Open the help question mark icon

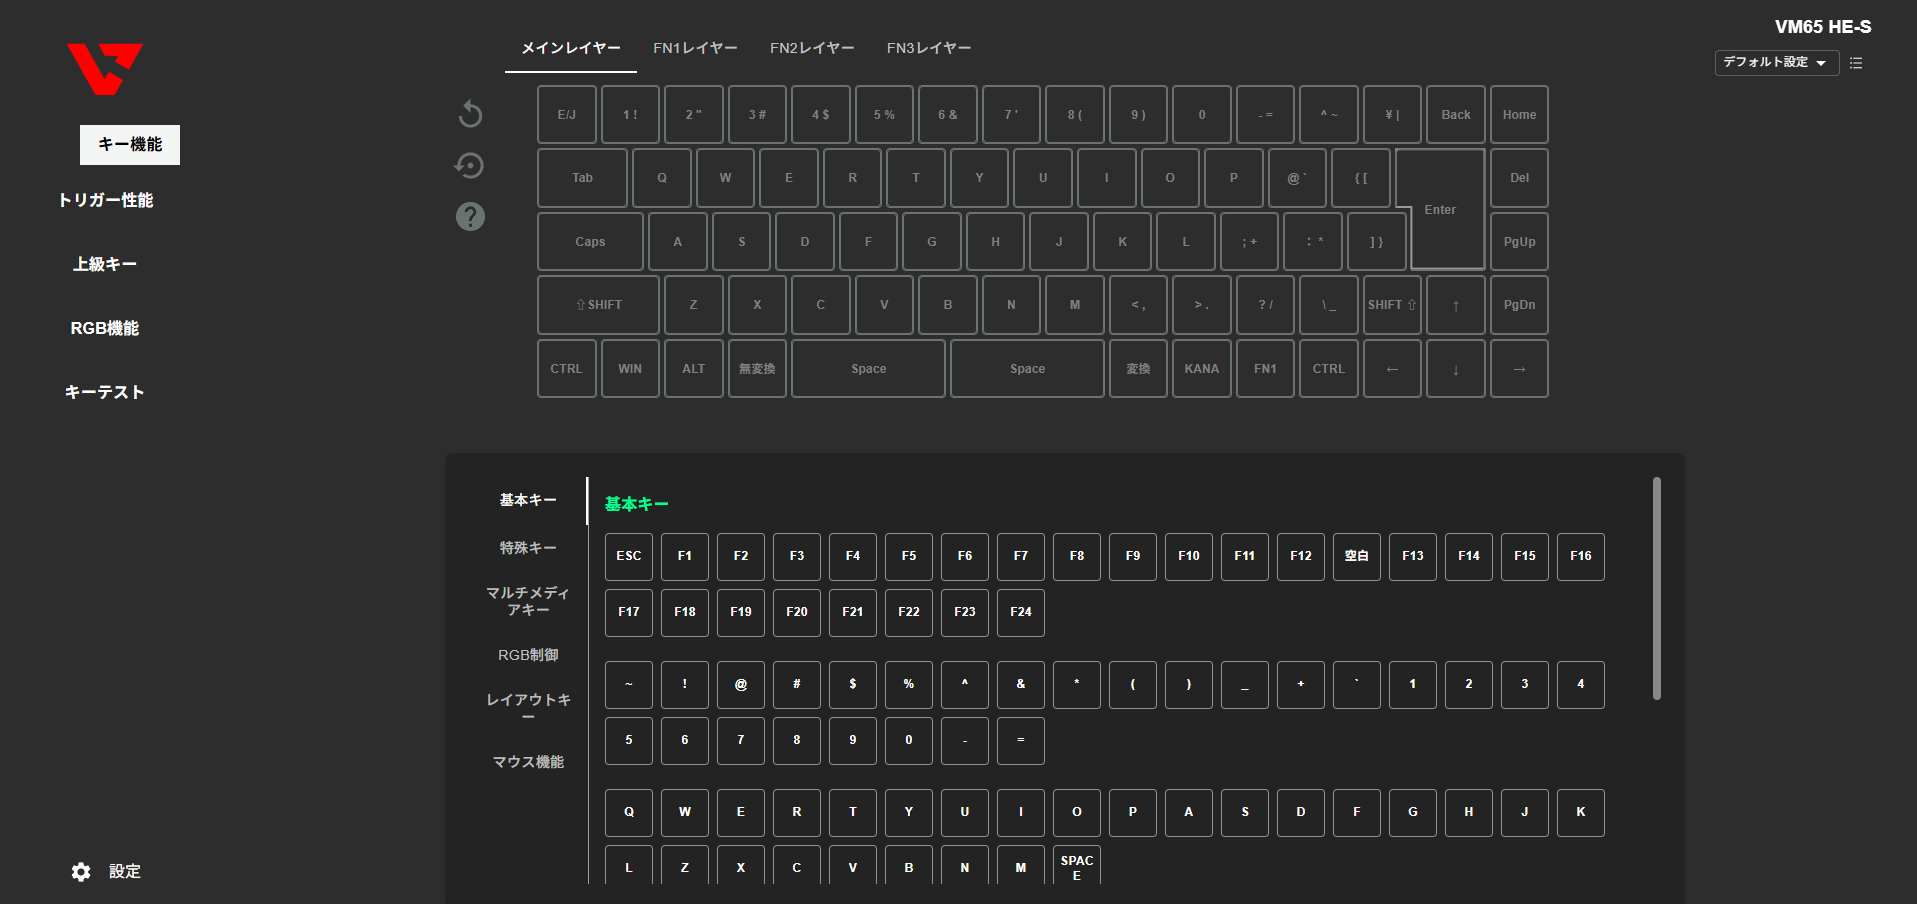[x=470, y=216]
